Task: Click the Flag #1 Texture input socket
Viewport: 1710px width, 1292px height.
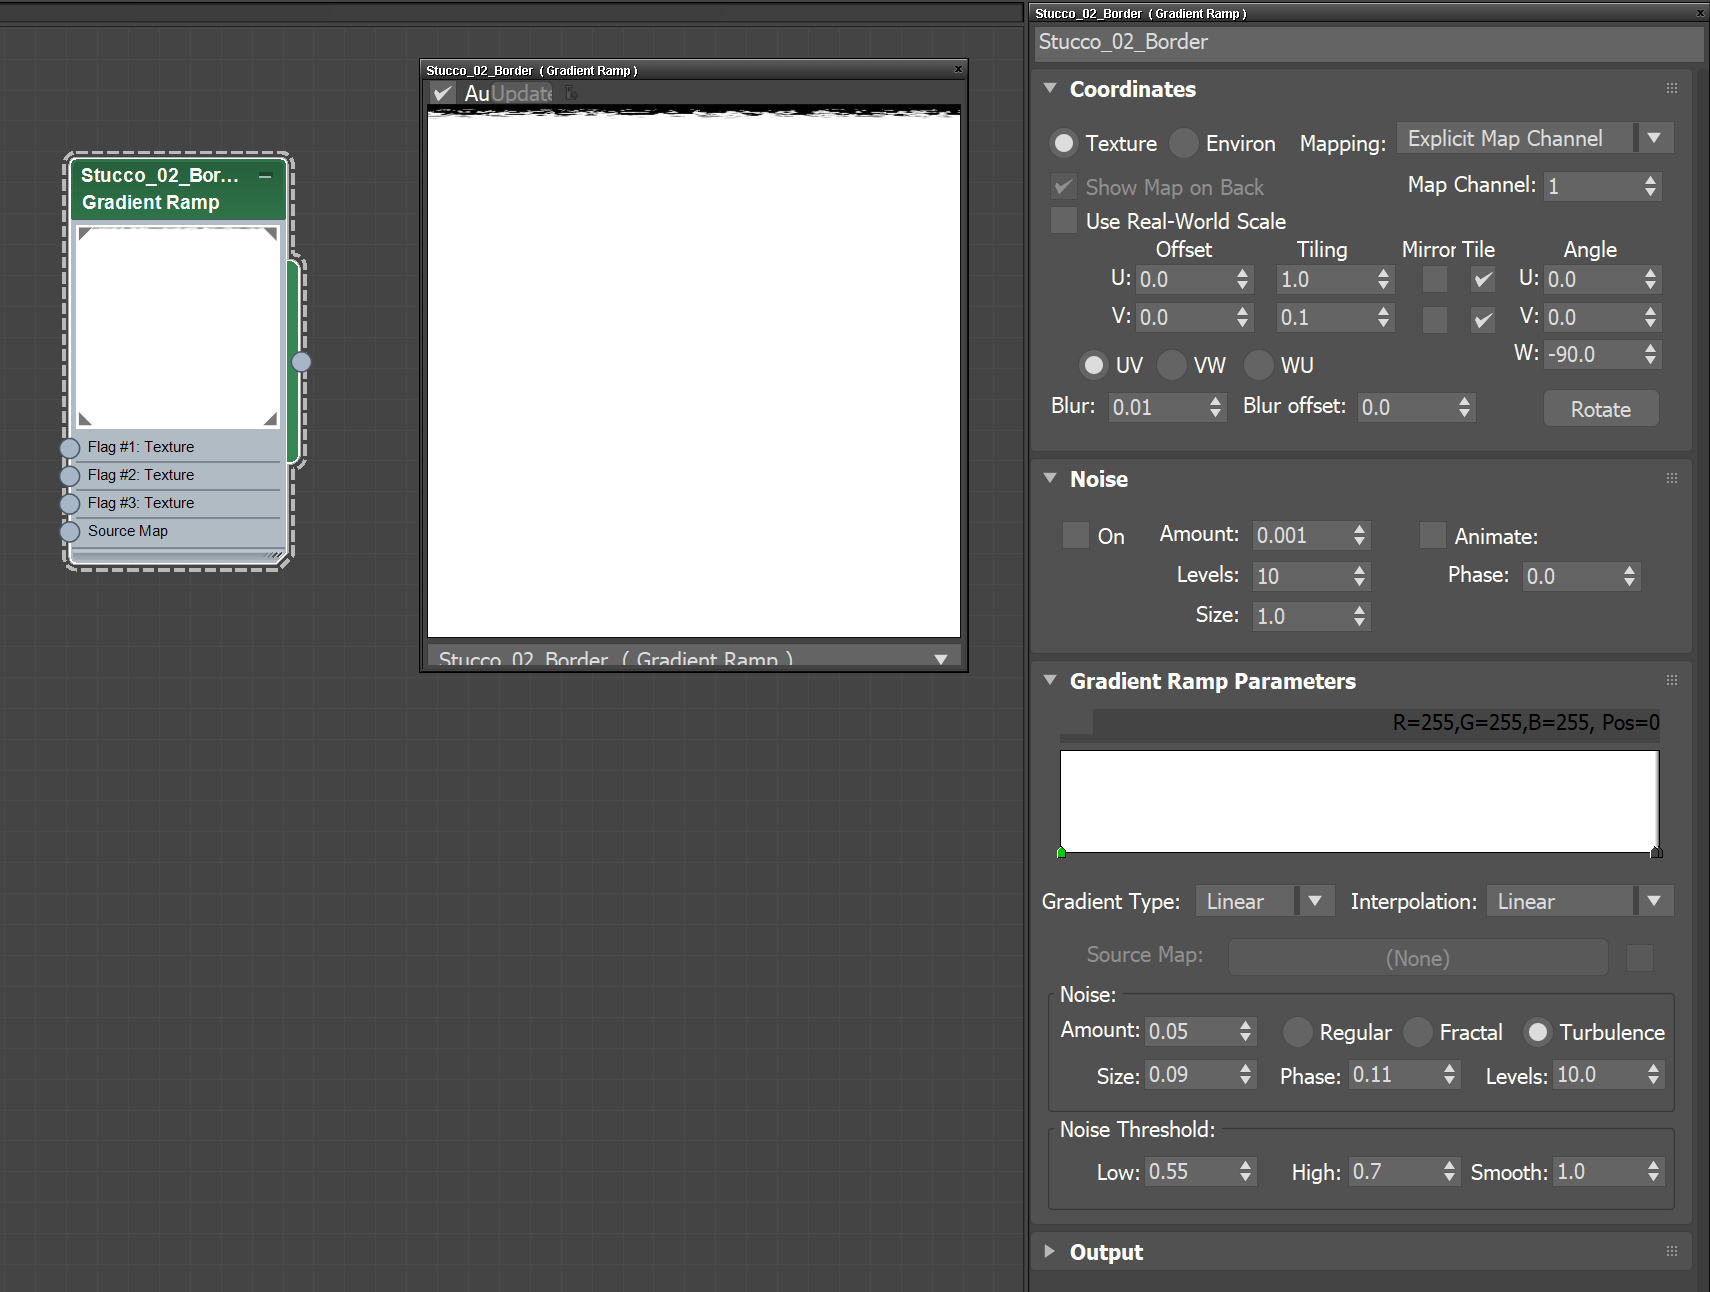Action: click(x=70, y=448)
